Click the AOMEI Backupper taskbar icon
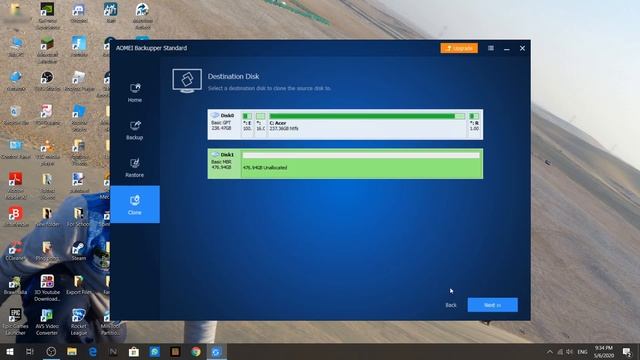640x360 pixels. tap(216, 351)
